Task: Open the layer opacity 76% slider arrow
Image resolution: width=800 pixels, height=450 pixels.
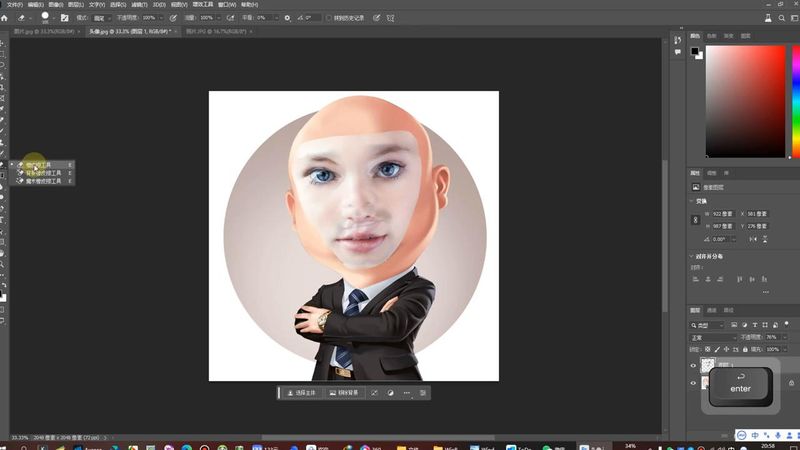Action: (785, 338)
